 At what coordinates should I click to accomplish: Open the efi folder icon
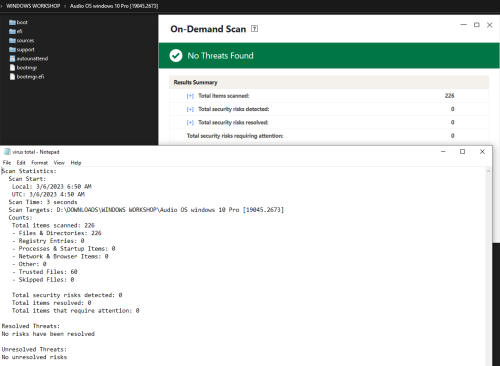[x=12, y=31]
